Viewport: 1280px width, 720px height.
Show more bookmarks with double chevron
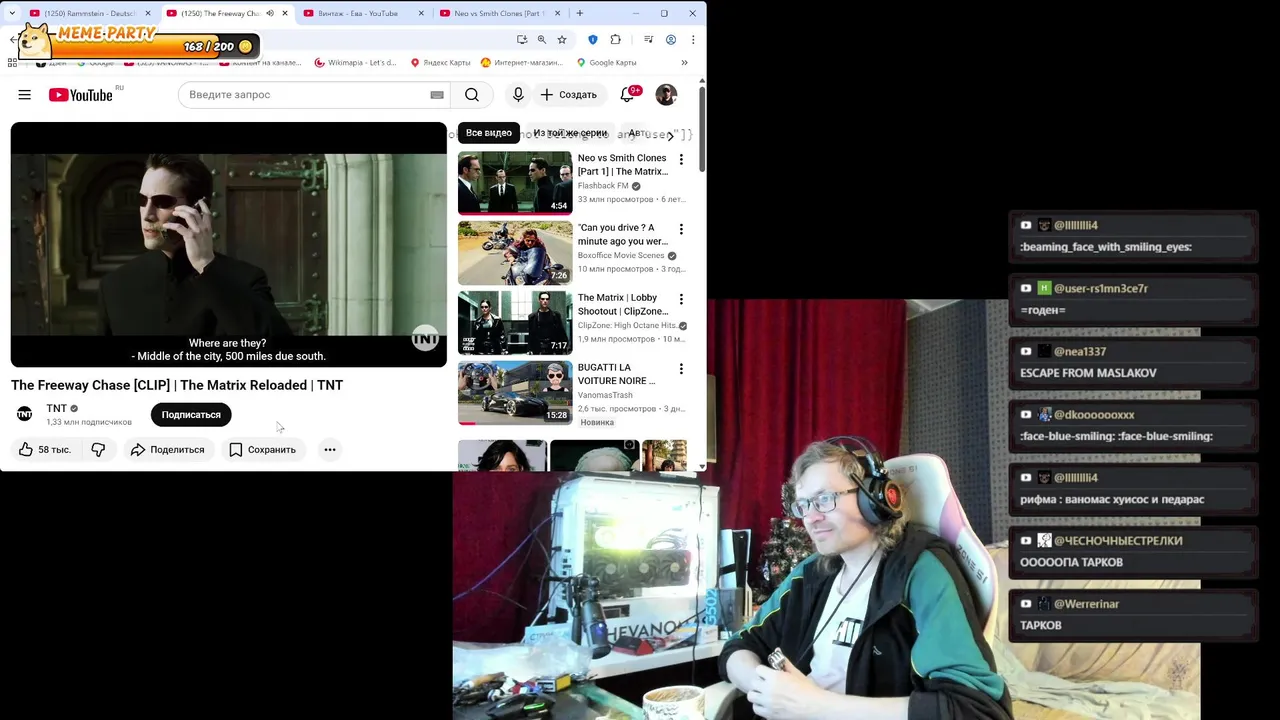tap(684, 63)
